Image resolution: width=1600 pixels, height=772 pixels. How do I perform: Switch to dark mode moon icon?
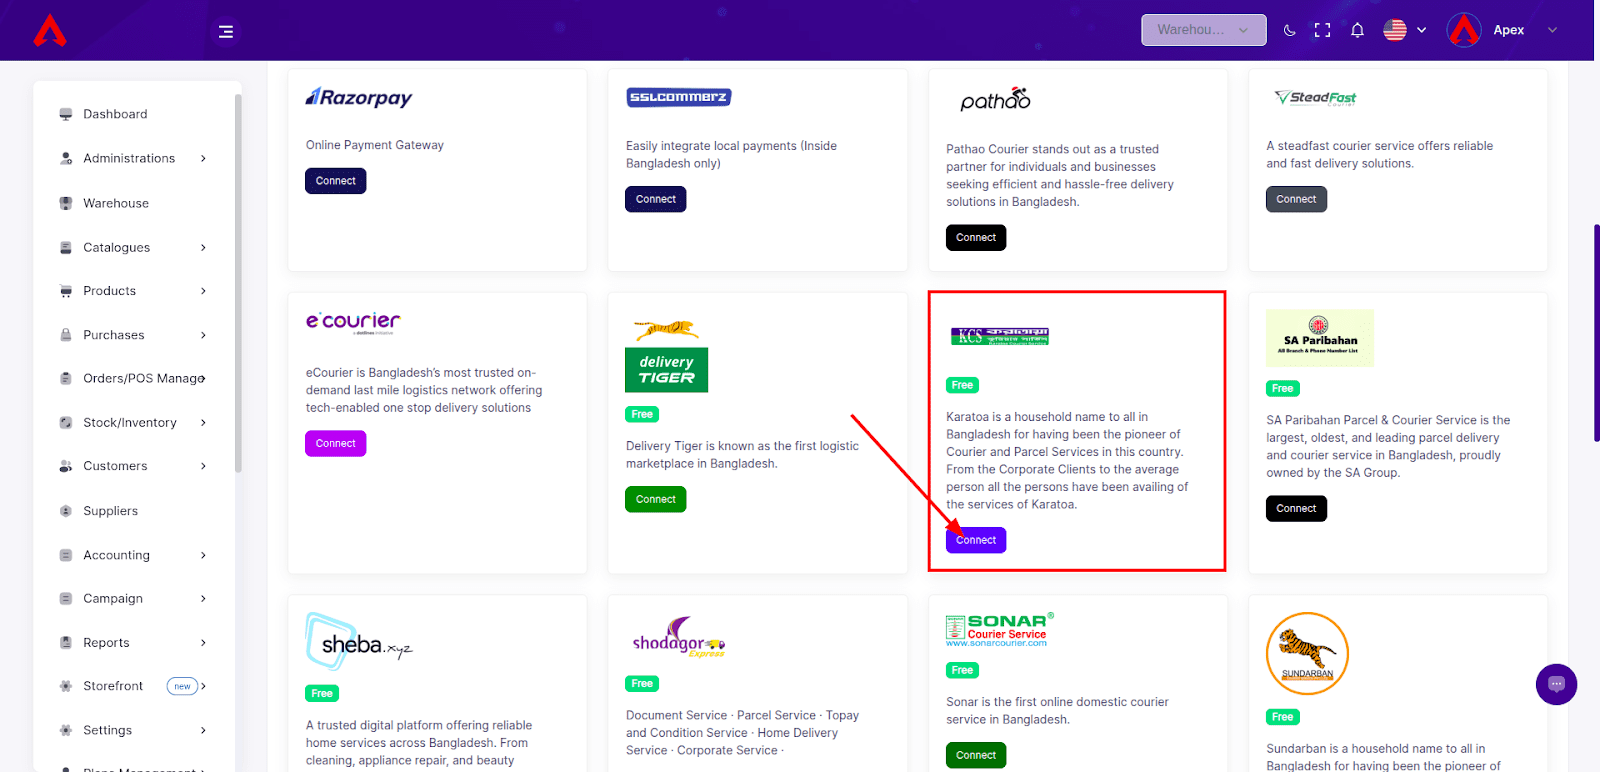tap(1290, 30)
